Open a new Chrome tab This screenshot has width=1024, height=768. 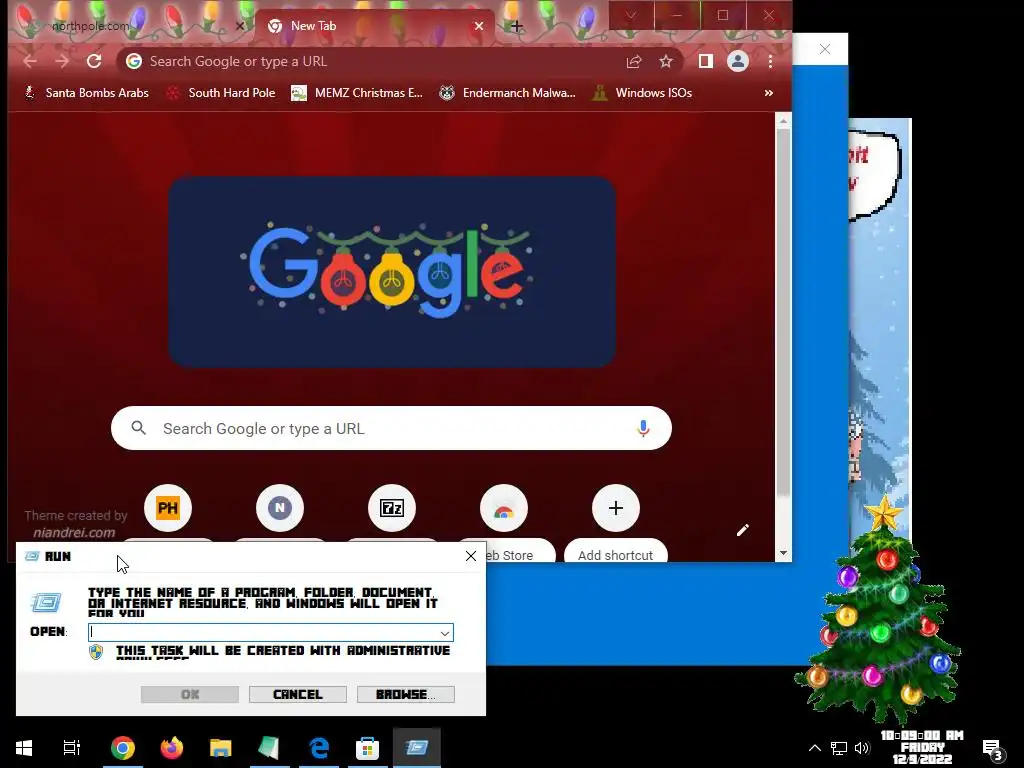[x=517, y=26]
